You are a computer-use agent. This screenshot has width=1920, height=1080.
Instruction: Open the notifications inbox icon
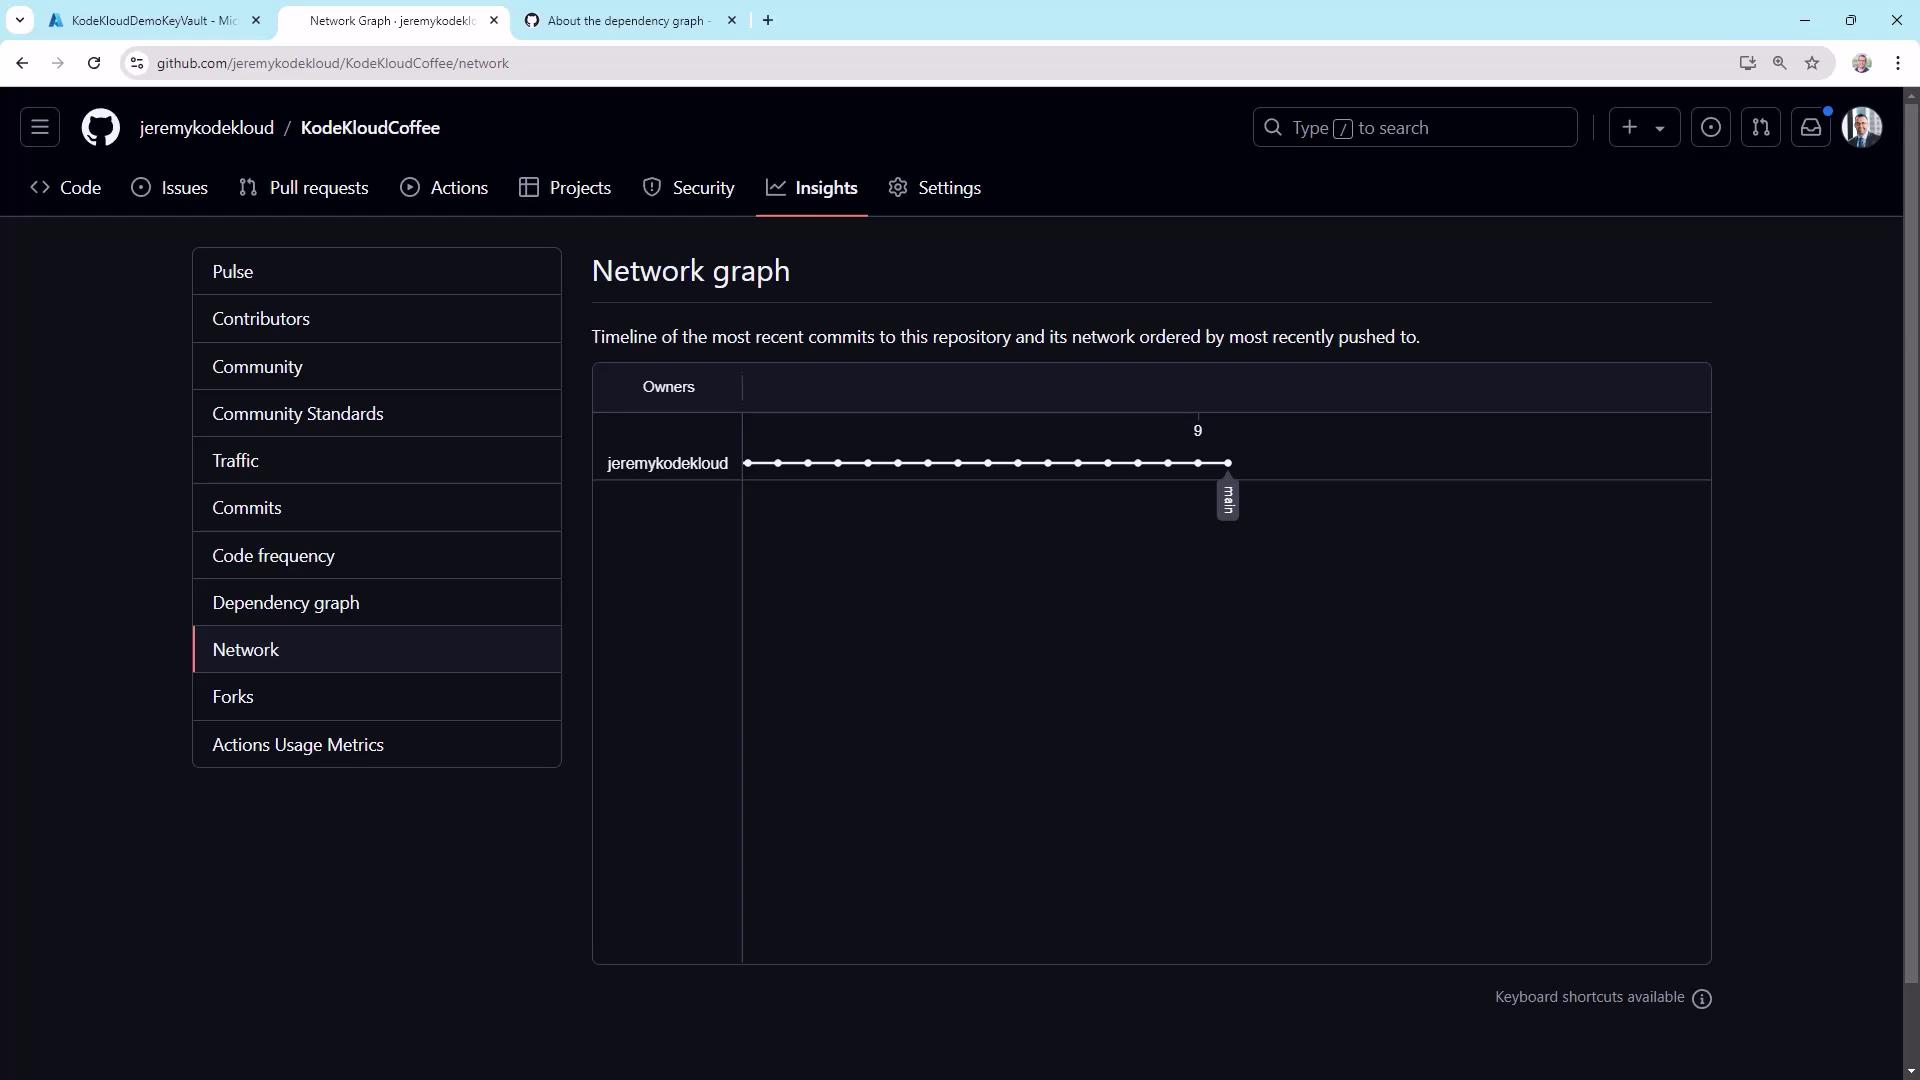[1810, 127]
